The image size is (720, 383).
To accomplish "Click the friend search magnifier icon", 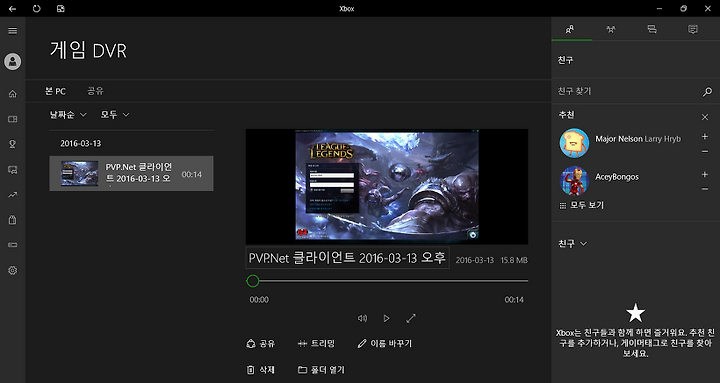I will [x=707, y=92].
